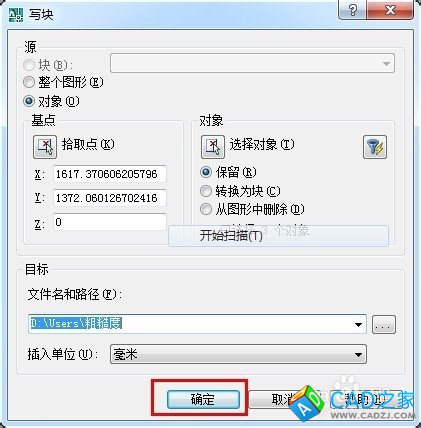Click the browse ellipsis button beside file path
The width and height of the screenshot is (421, 428).
coord(384,324)
